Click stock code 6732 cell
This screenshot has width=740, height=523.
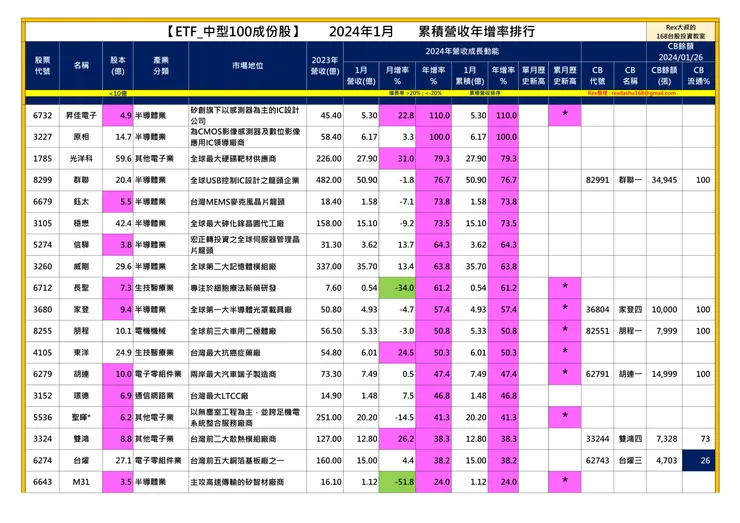click(42, 115)
